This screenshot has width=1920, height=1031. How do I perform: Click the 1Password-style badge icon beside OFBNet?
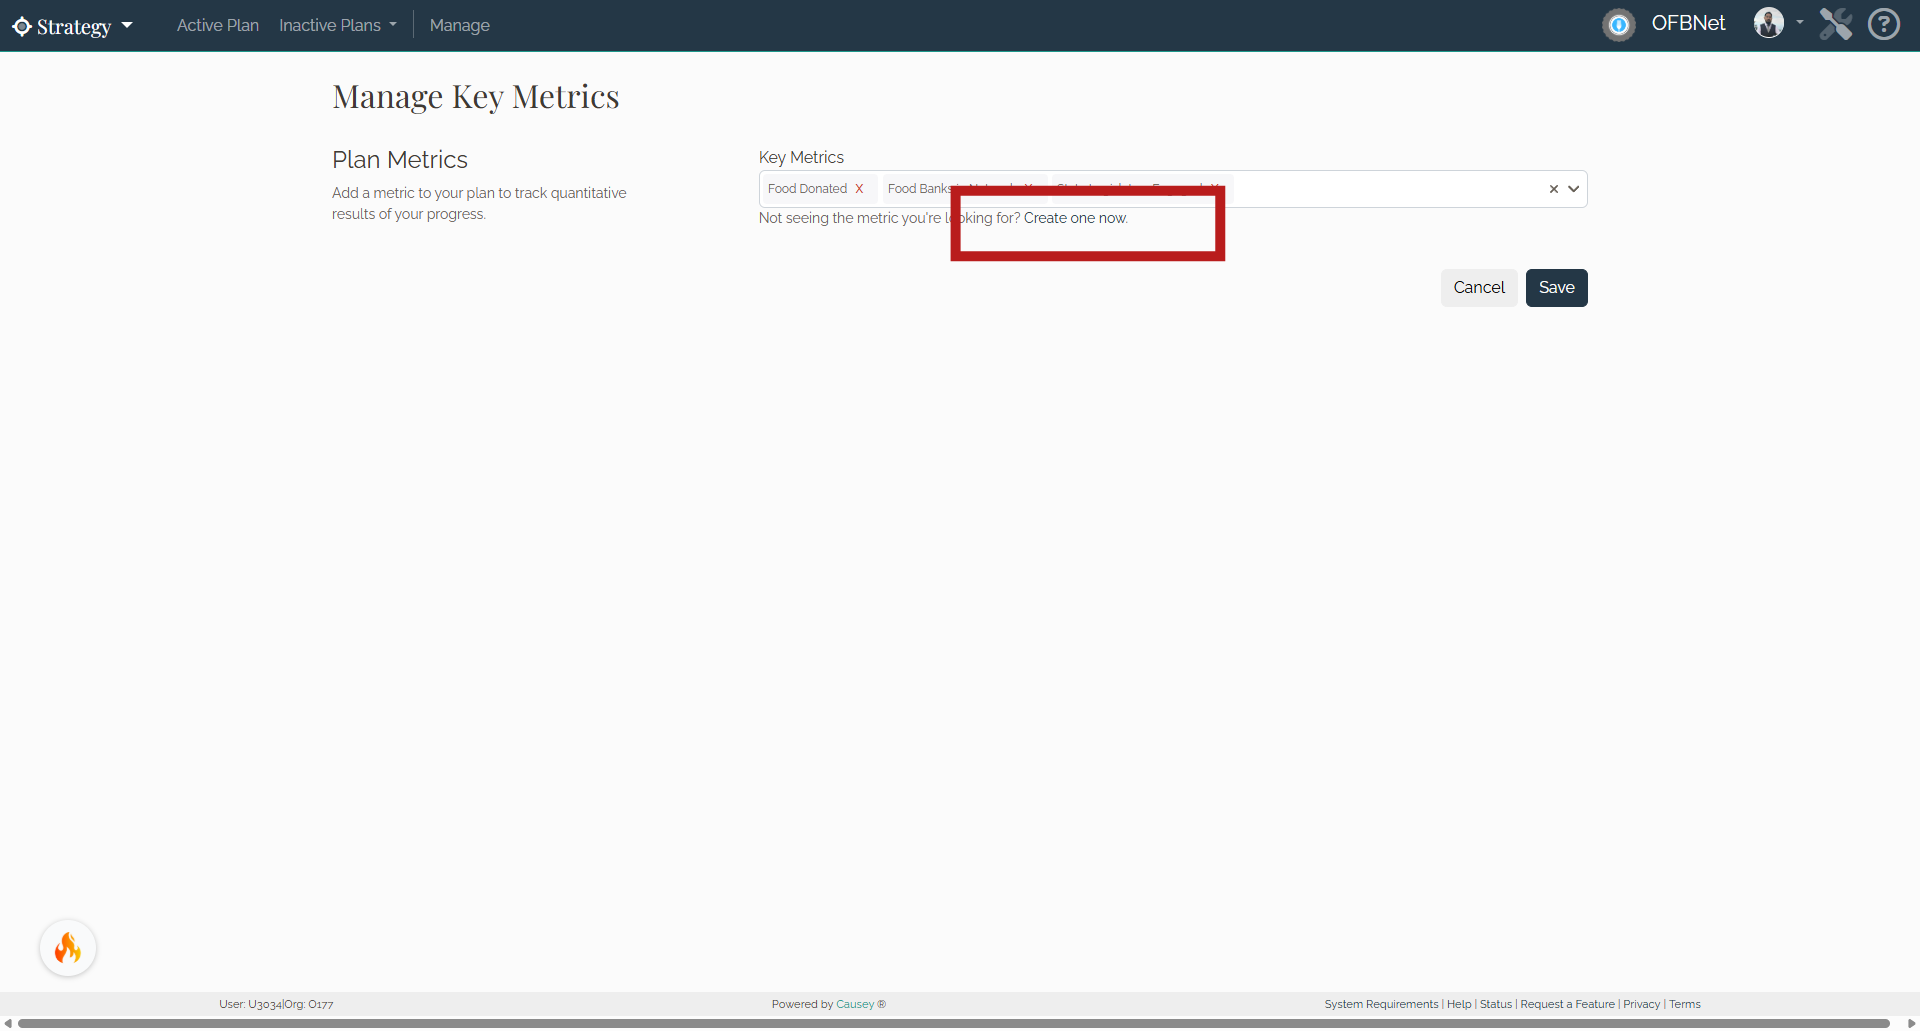point(1619,24)
